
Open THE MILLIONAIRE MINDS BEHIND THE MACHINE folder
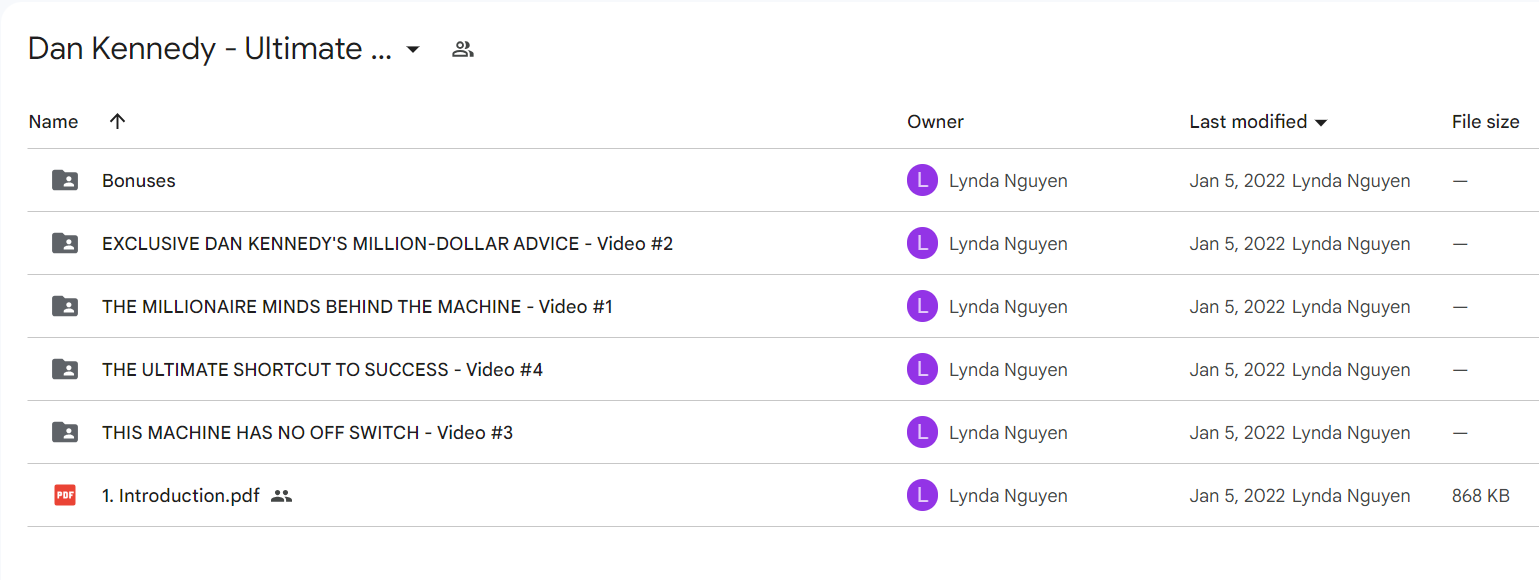357,306
